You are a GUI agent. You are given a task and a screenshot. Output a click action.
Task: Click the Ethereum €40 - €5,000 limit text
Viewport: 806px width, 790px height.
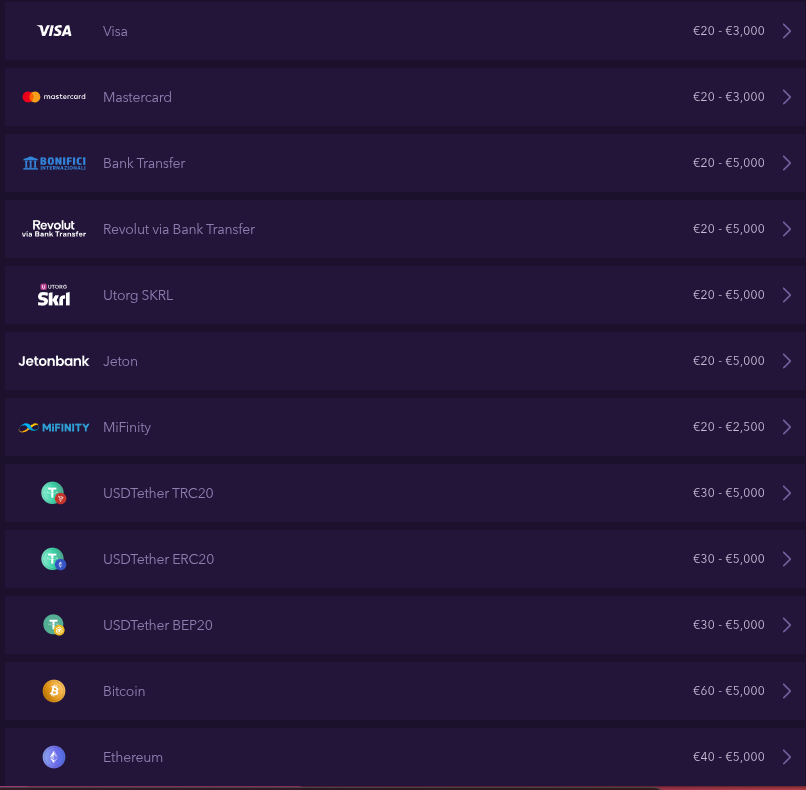pyautogui.click(x=728, y=757)
